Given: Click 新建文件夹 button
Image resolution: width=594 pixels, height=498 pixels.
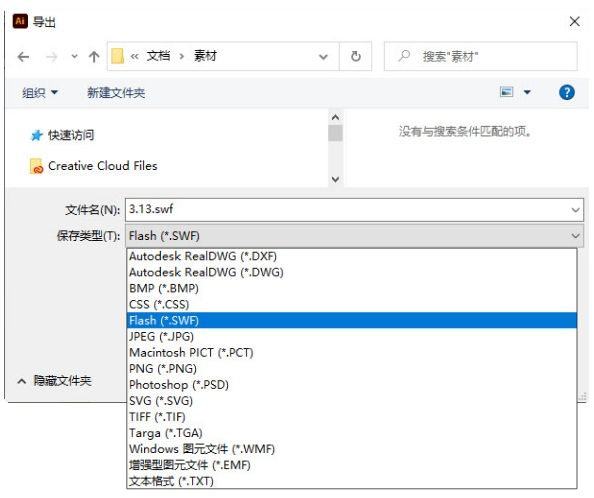Looking at the screenshot, I should pyautogui.click(x=116, y=93).
